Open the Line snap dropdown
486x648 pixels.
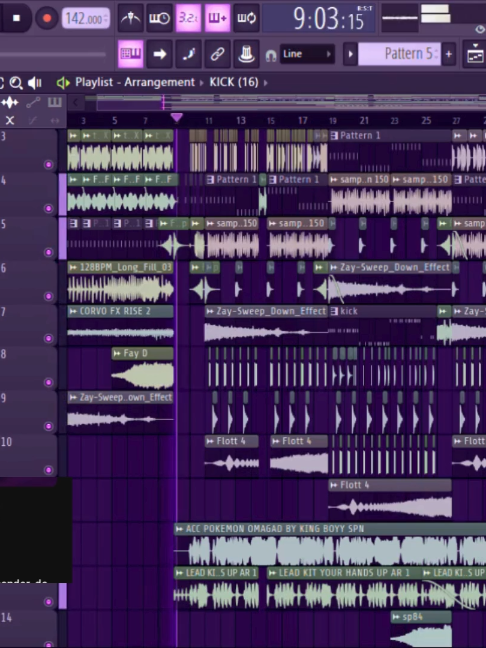(x=307, y=54)
